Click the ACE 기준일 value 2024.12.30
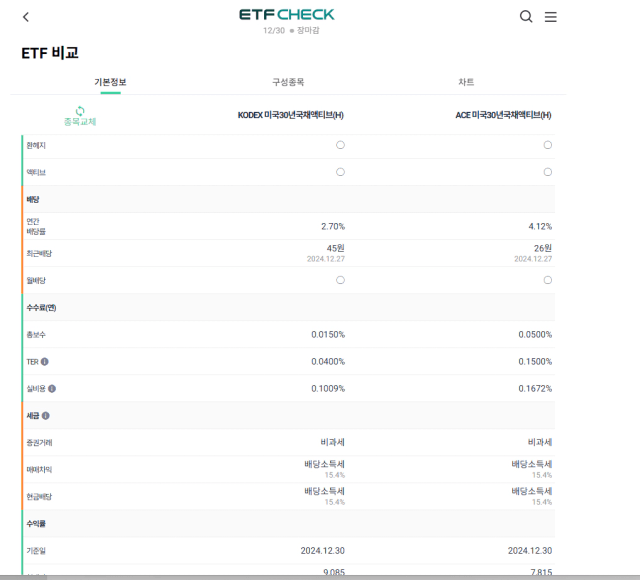Viewport: 640px width, 580px height. tap(530, 551)
